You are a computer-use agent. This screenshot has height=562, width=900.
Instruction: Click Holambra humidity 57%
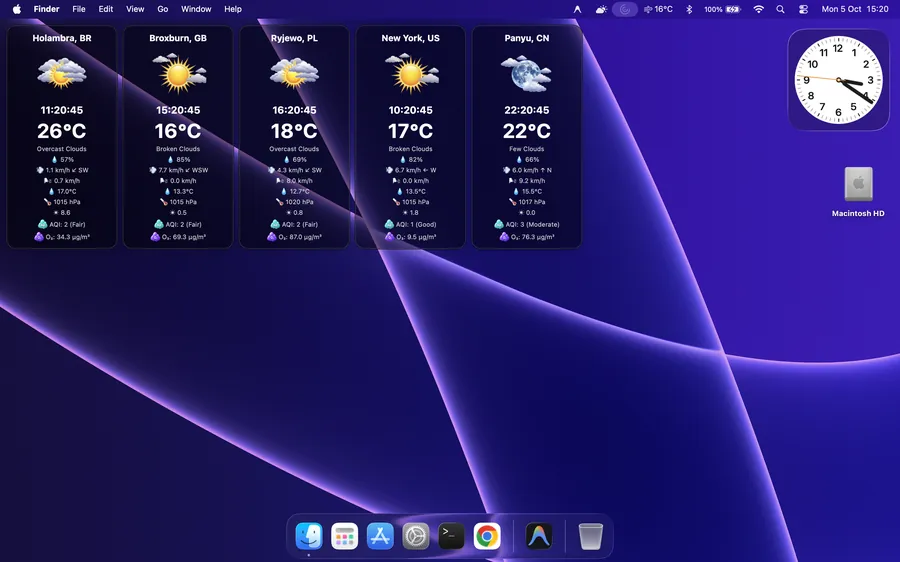click(x=63, y=160)
